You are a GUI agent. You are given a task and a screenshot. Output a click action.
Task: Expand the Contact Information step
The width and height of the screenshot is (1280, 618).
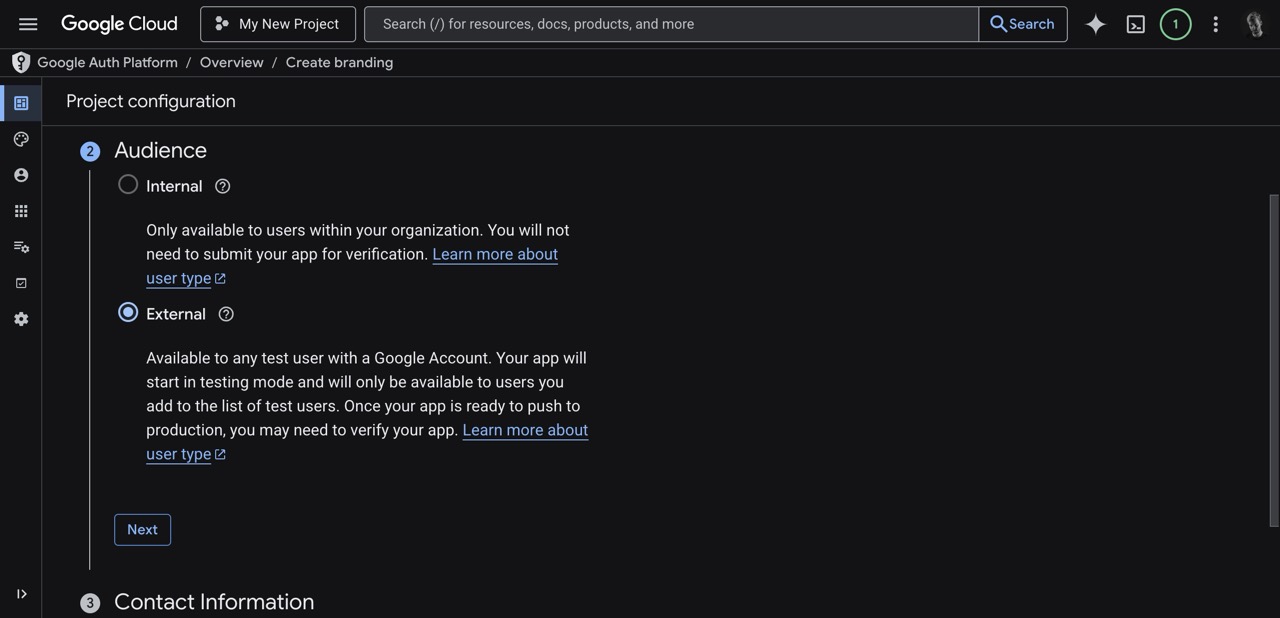[x=214, y=602]
